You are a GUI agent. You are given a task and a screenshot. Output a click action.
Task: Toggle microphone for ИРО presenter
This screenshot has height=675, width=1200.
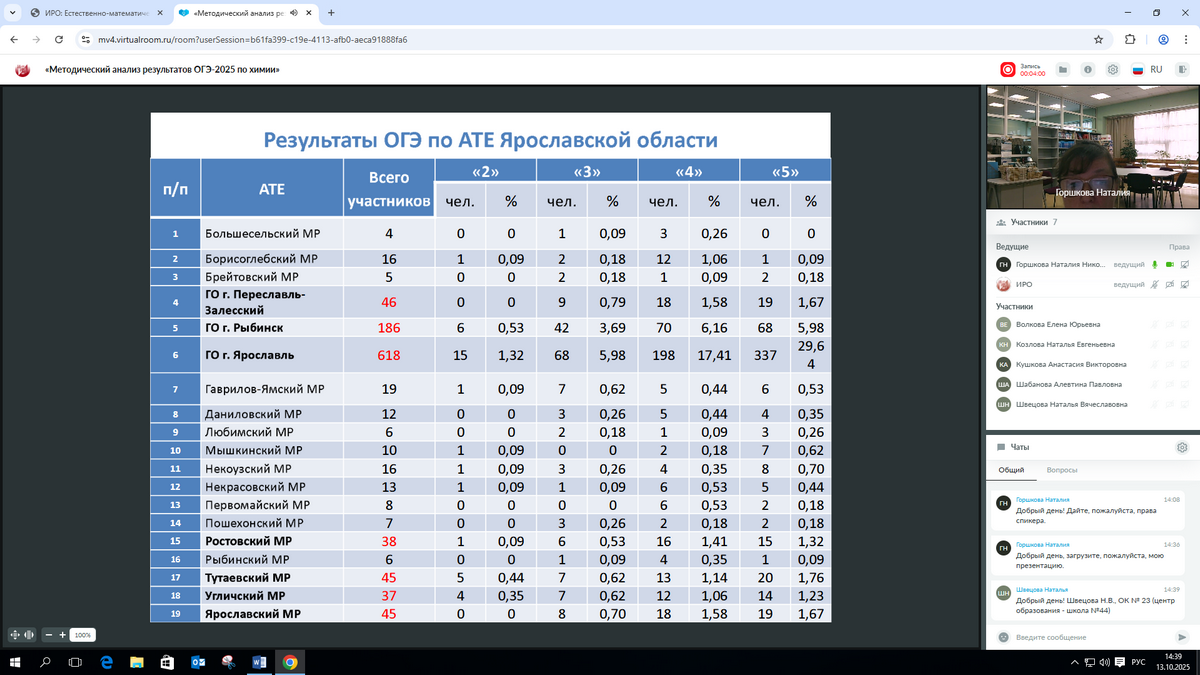tap(1154, 285)
